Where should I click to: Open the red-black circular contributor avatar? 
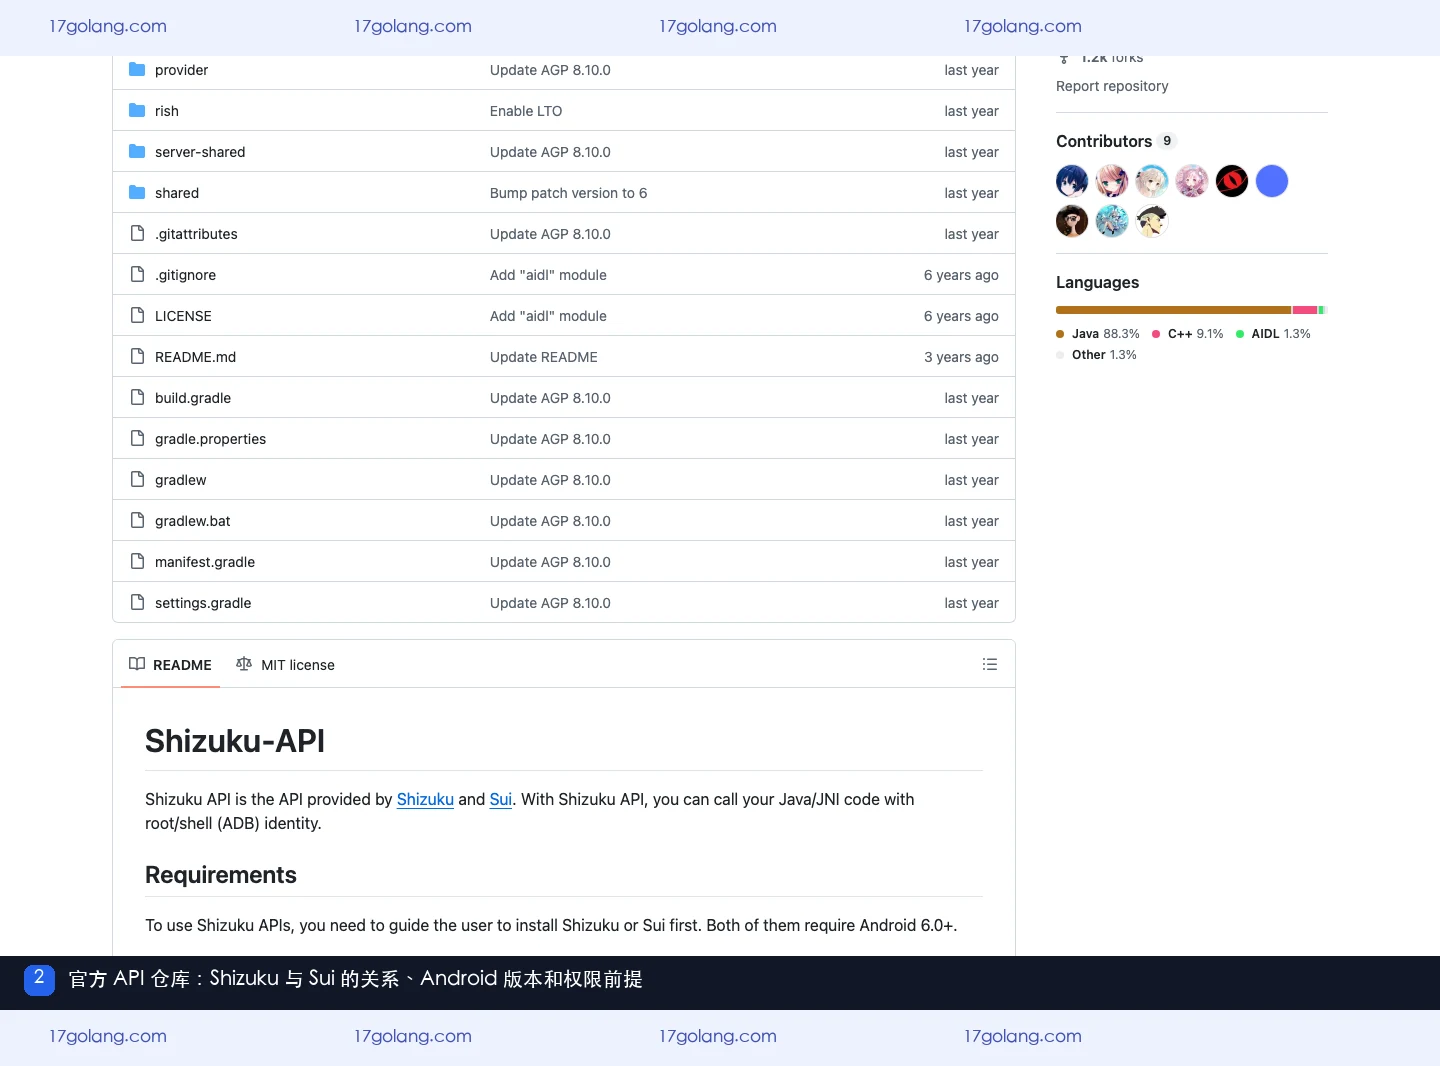point(1232,181)
